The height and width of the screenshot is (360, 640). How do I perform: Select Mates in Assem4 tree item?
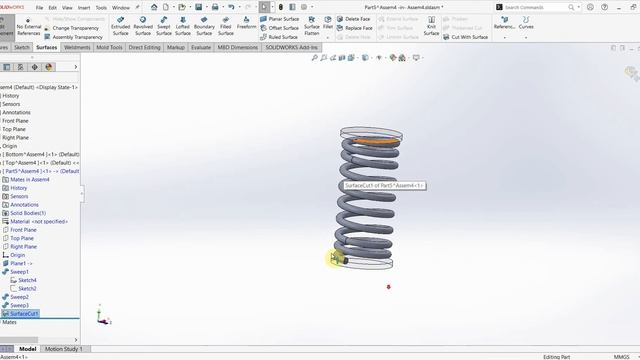pyautogui.click(x=26, y=180)
